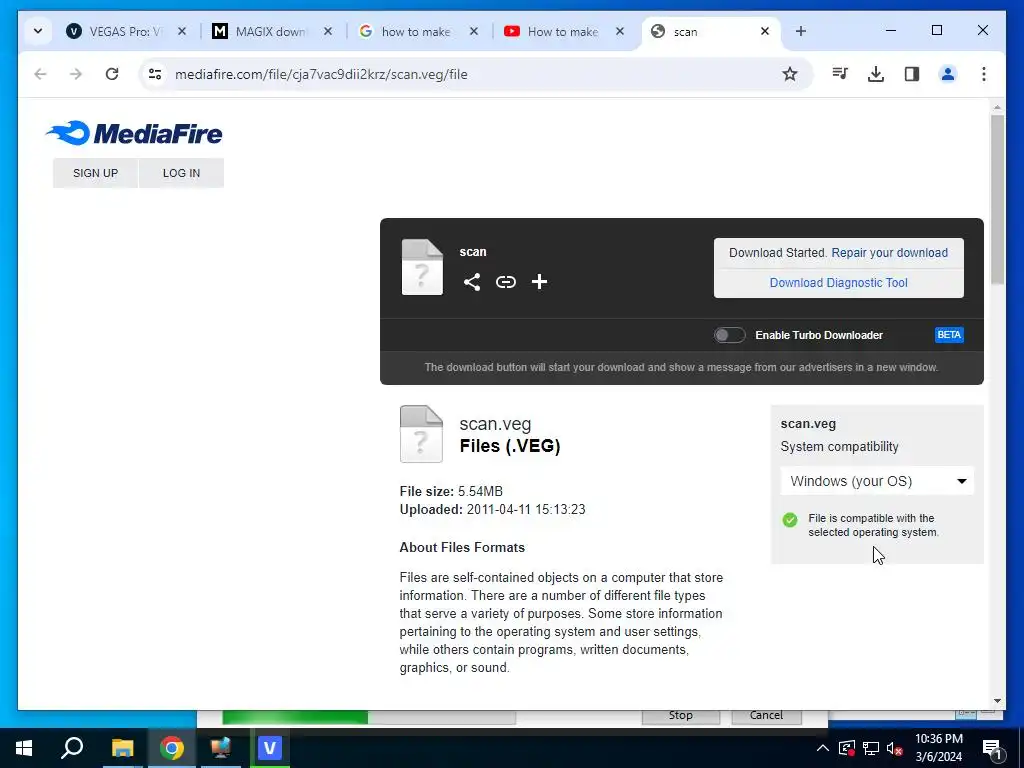
Task: Switch to the VEGAS Pro tab
Action: 125,31
